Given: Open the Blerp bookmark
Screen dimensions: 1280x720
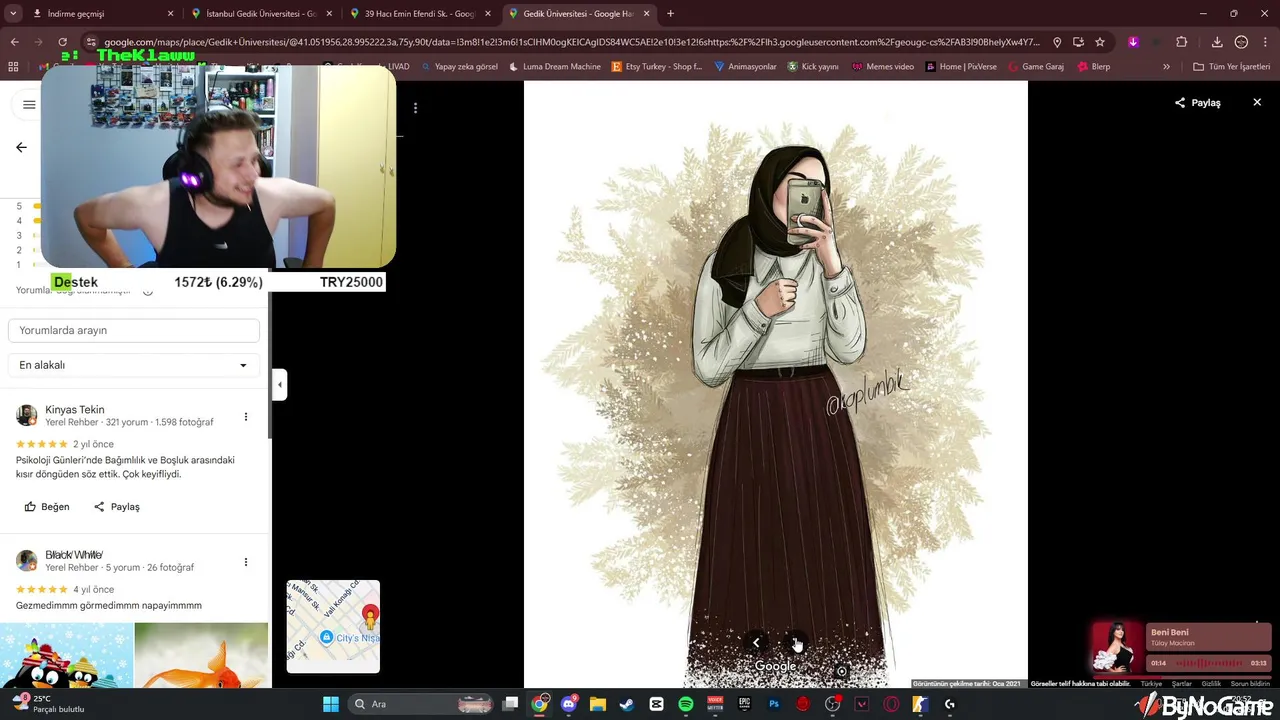Looking at the screenshot, I should coord(1094,66).
